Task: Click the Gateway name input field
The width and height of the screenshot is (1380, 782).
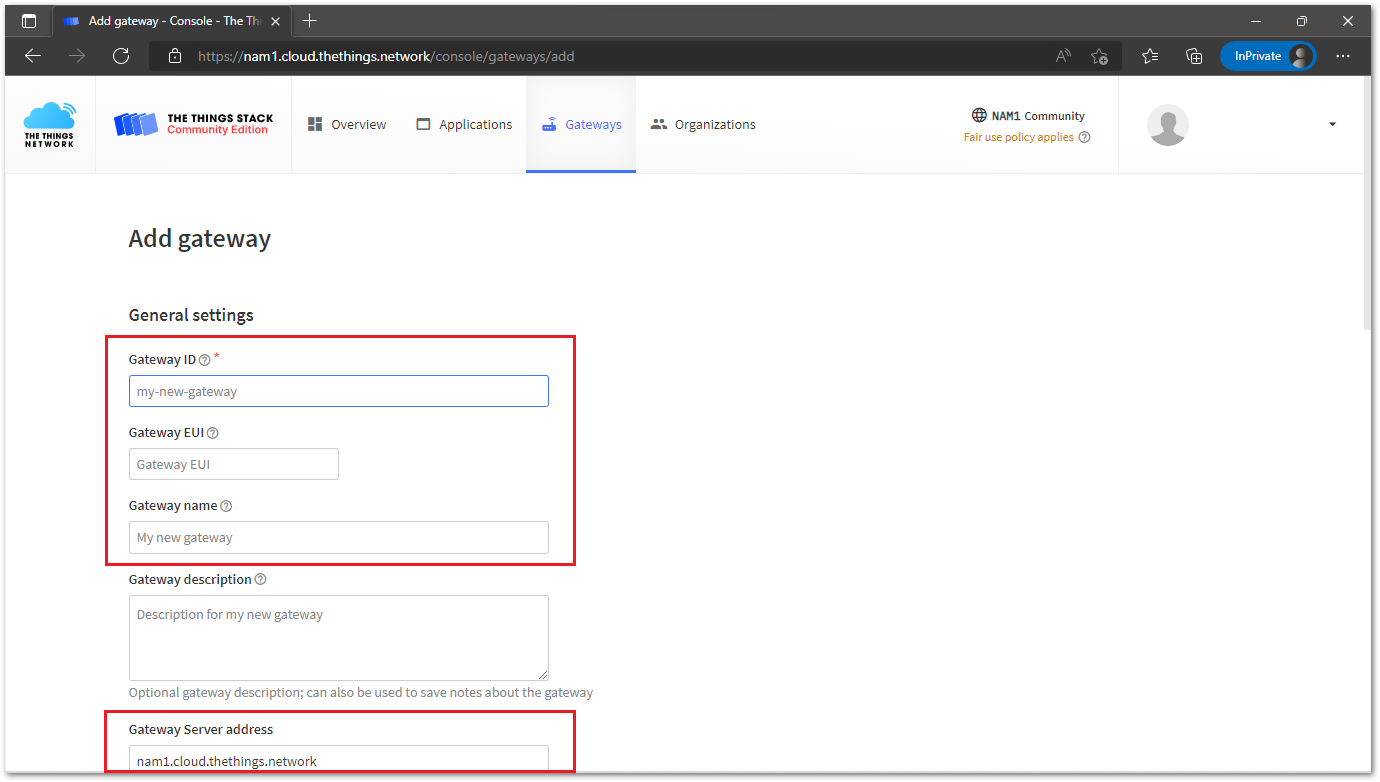Action: pyautogui.click(x=339, y=537)
